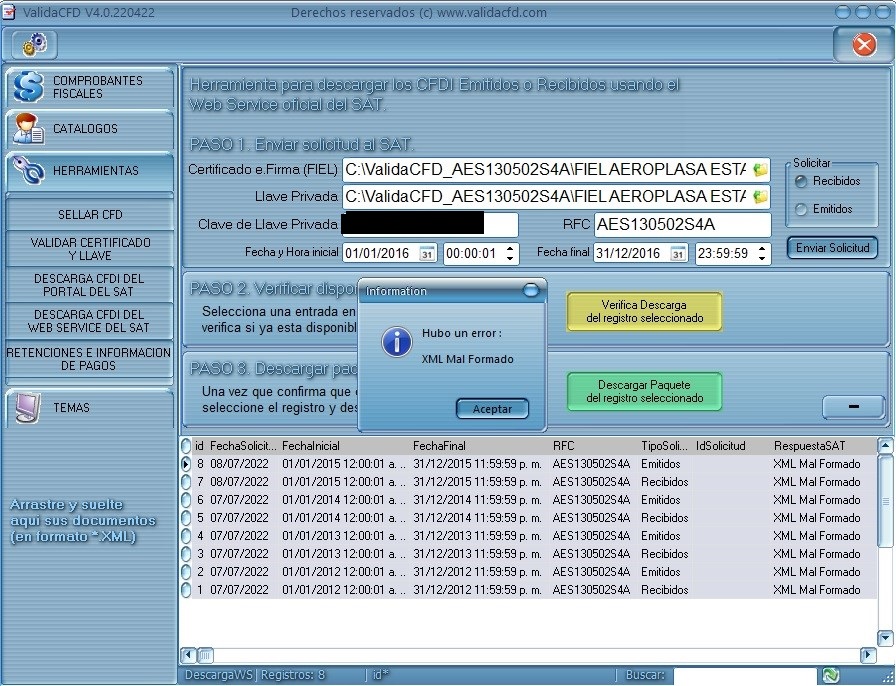Click the Information dialog round title button

point(531,291)
